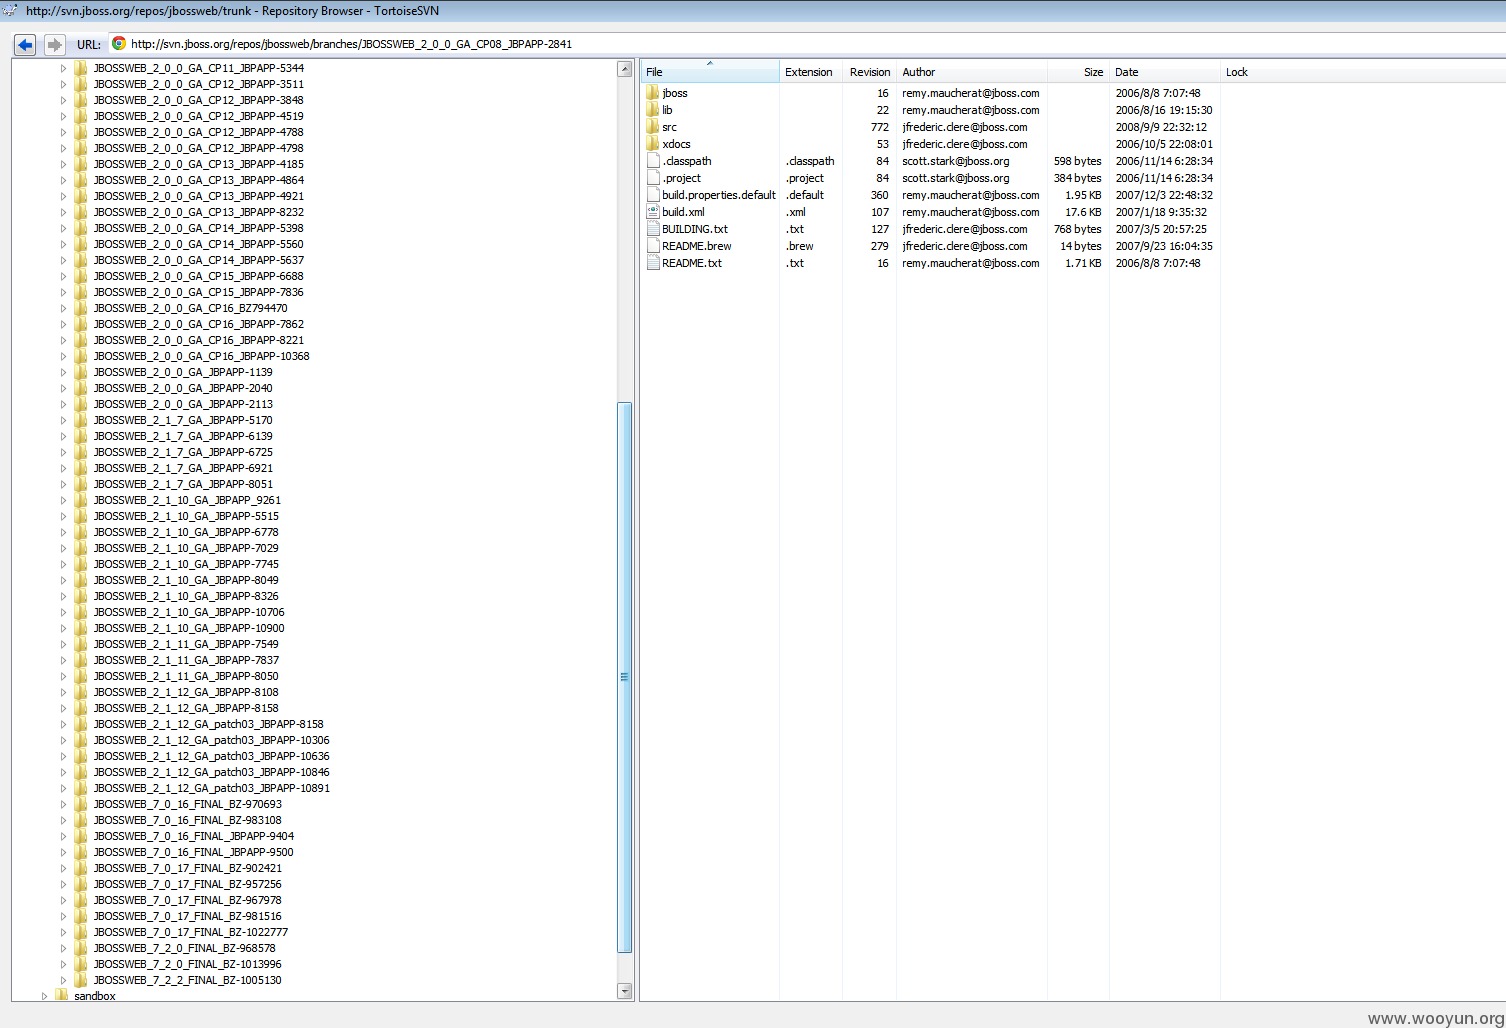Expand JBOSSWEB_2_1_10_GA_JBPAPP-10900 tree node
The height and width of the screenshot is (1028, 1506).
pos(63,628)
